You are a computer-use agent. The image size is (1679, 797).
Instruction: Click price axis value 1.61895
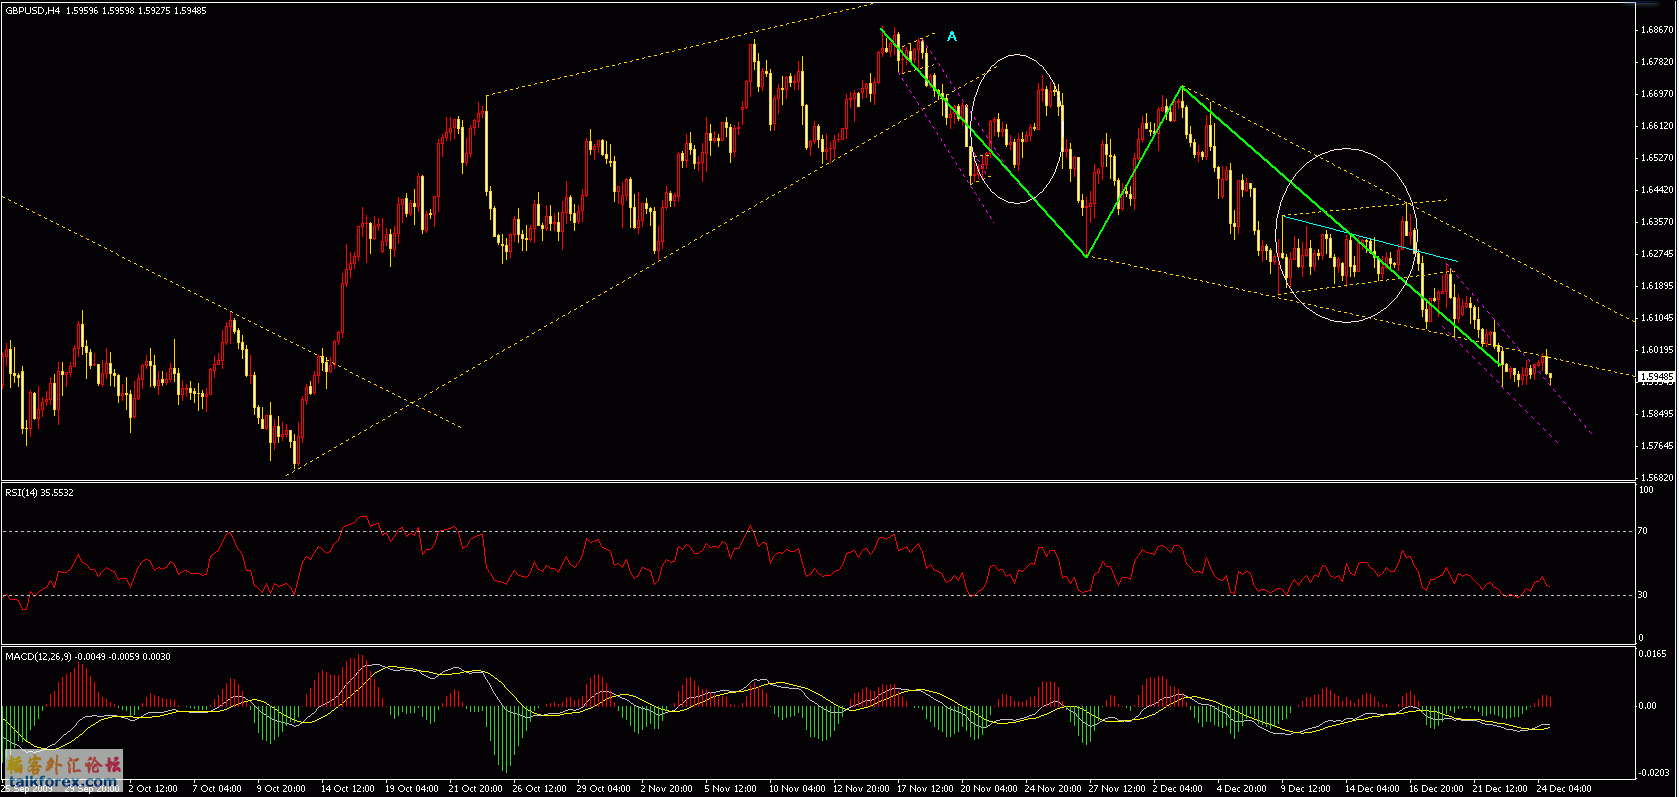1657,286
